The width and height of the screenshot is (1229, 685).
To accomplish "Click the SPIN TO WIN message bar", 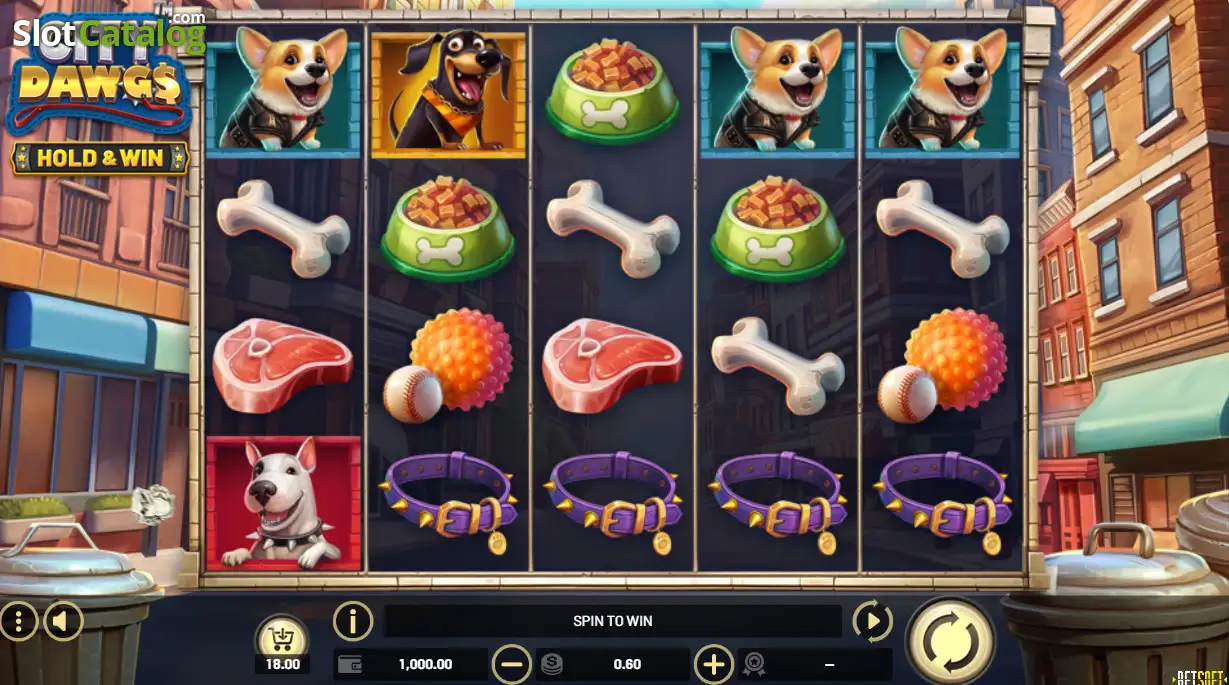I will (x=613, y=621).
